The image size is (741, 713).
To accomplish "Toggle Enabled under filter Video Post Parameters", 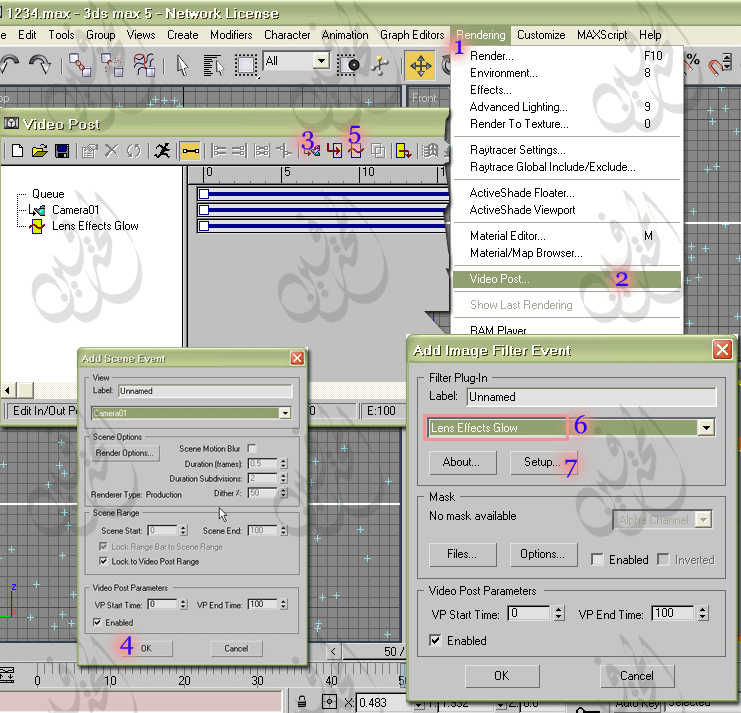I will click(x=435, y=640).
